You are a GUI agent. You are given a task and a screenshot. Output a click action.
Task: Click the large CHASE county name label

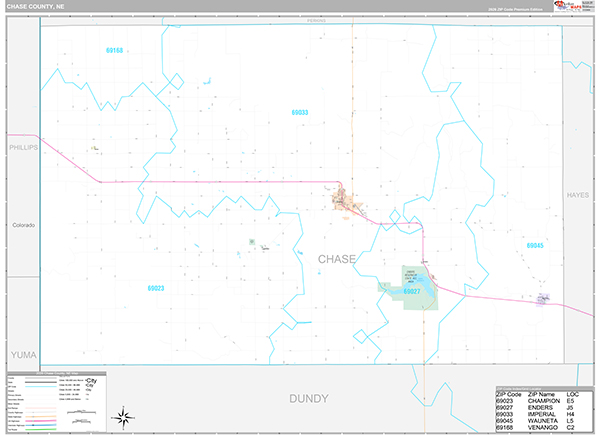click(337, 259)
